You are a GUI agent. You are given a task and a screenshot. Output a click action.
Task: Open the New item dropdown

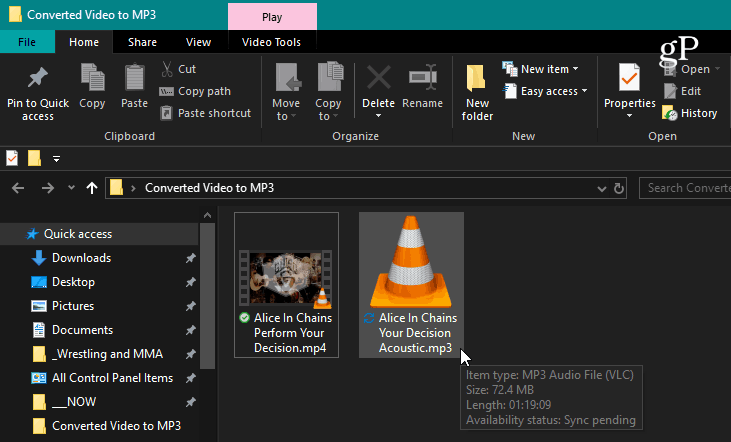pos(541,69)
